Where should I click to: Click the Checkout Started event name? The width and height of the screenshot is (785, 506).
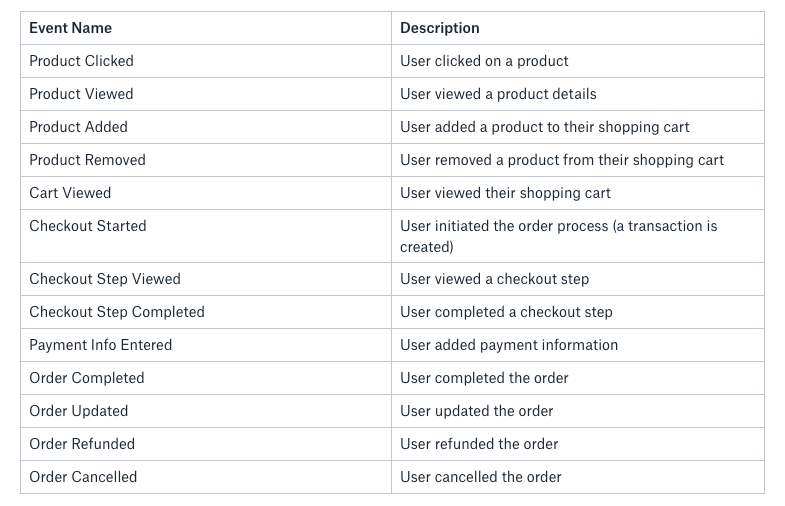click(x=88, y=226)
